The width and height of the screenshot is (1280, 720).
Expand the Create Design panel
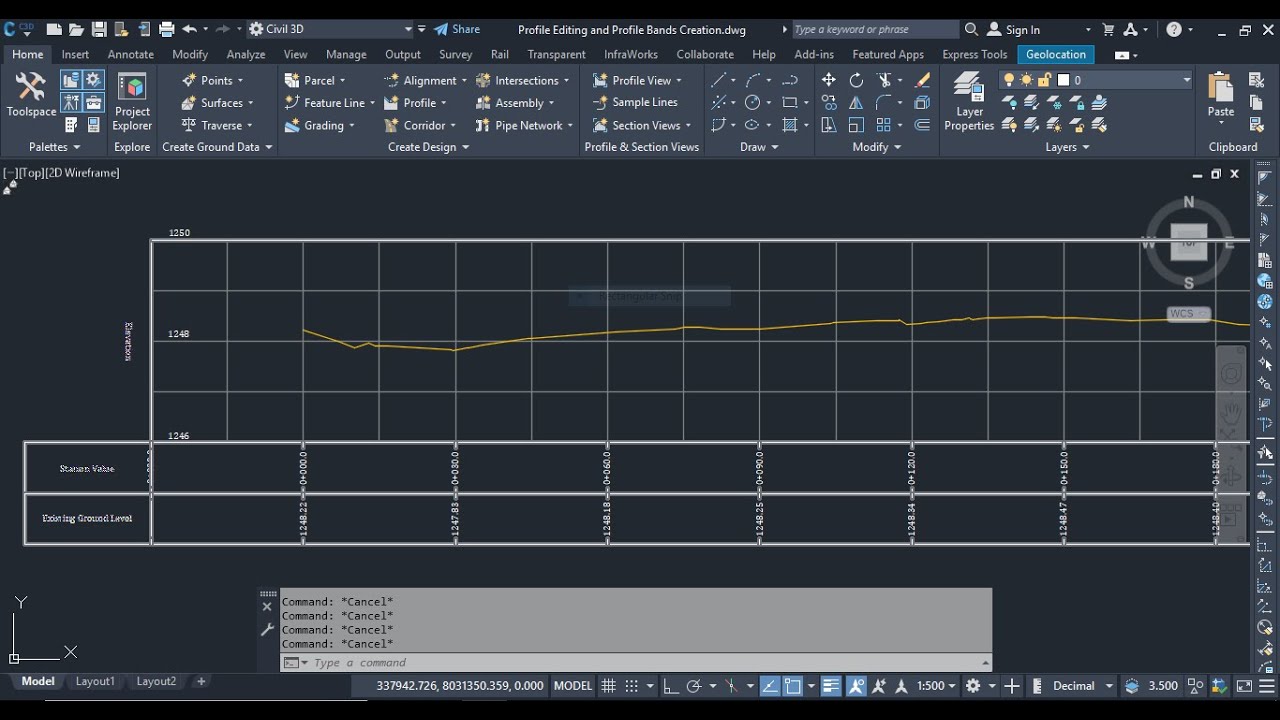pos(428,147)
